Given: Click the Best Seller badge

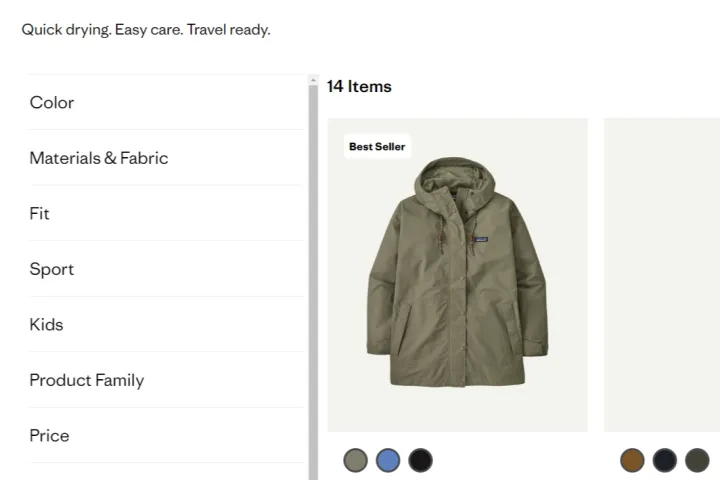Looking at the screenshot, I should (377, 147).
